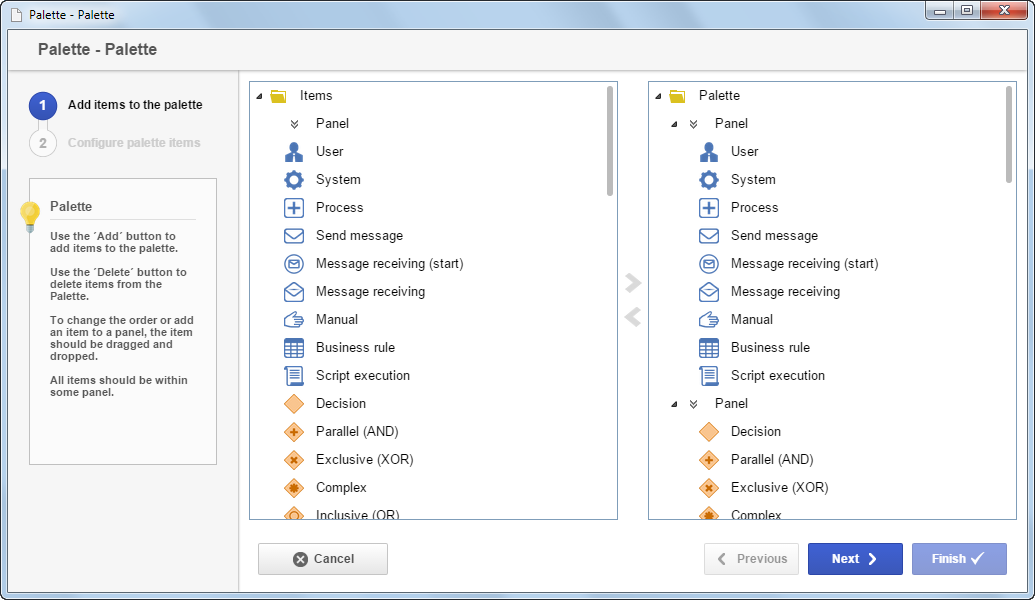Select 'Complex' text in Items list
The image size is (1035, 600).
tap(341, 488)
